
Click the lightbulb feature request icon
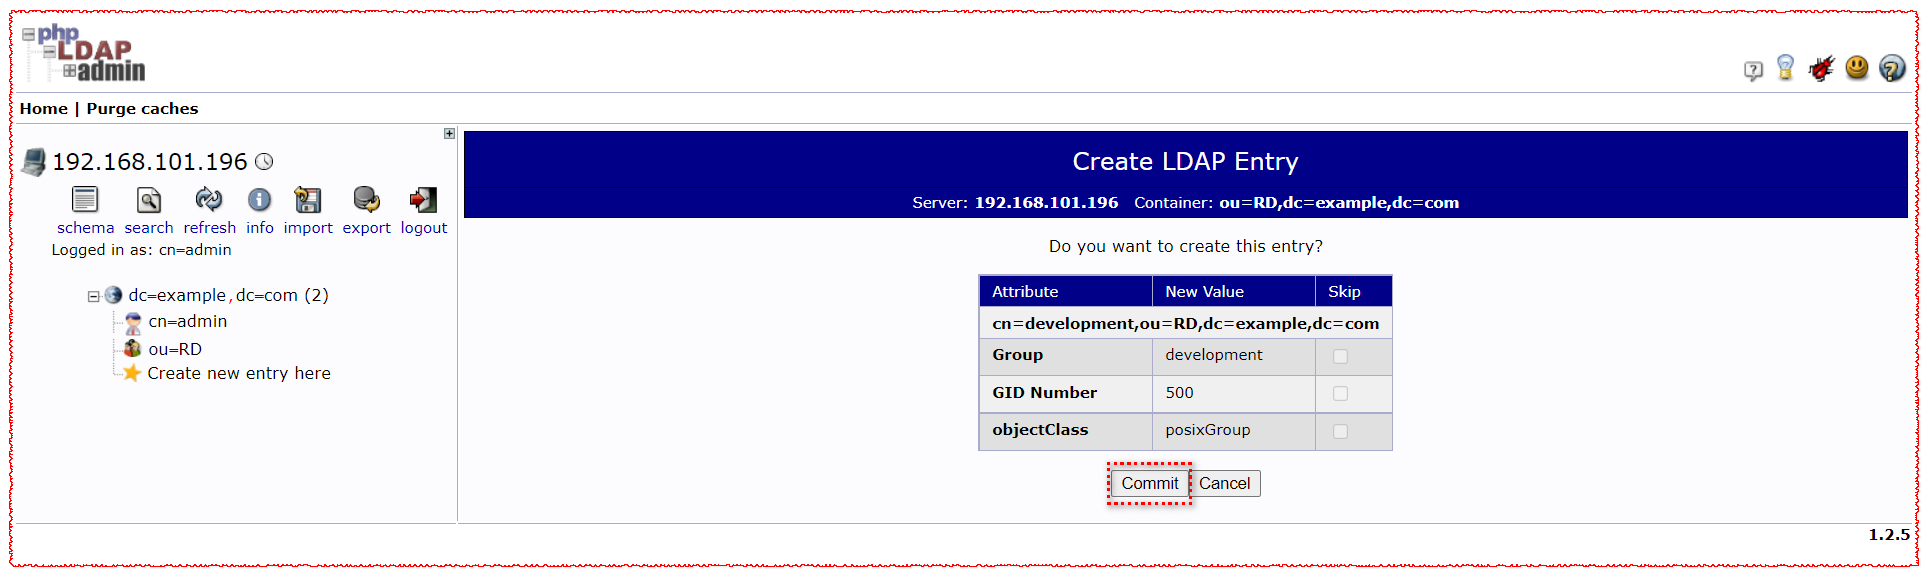coord(1785,68)
